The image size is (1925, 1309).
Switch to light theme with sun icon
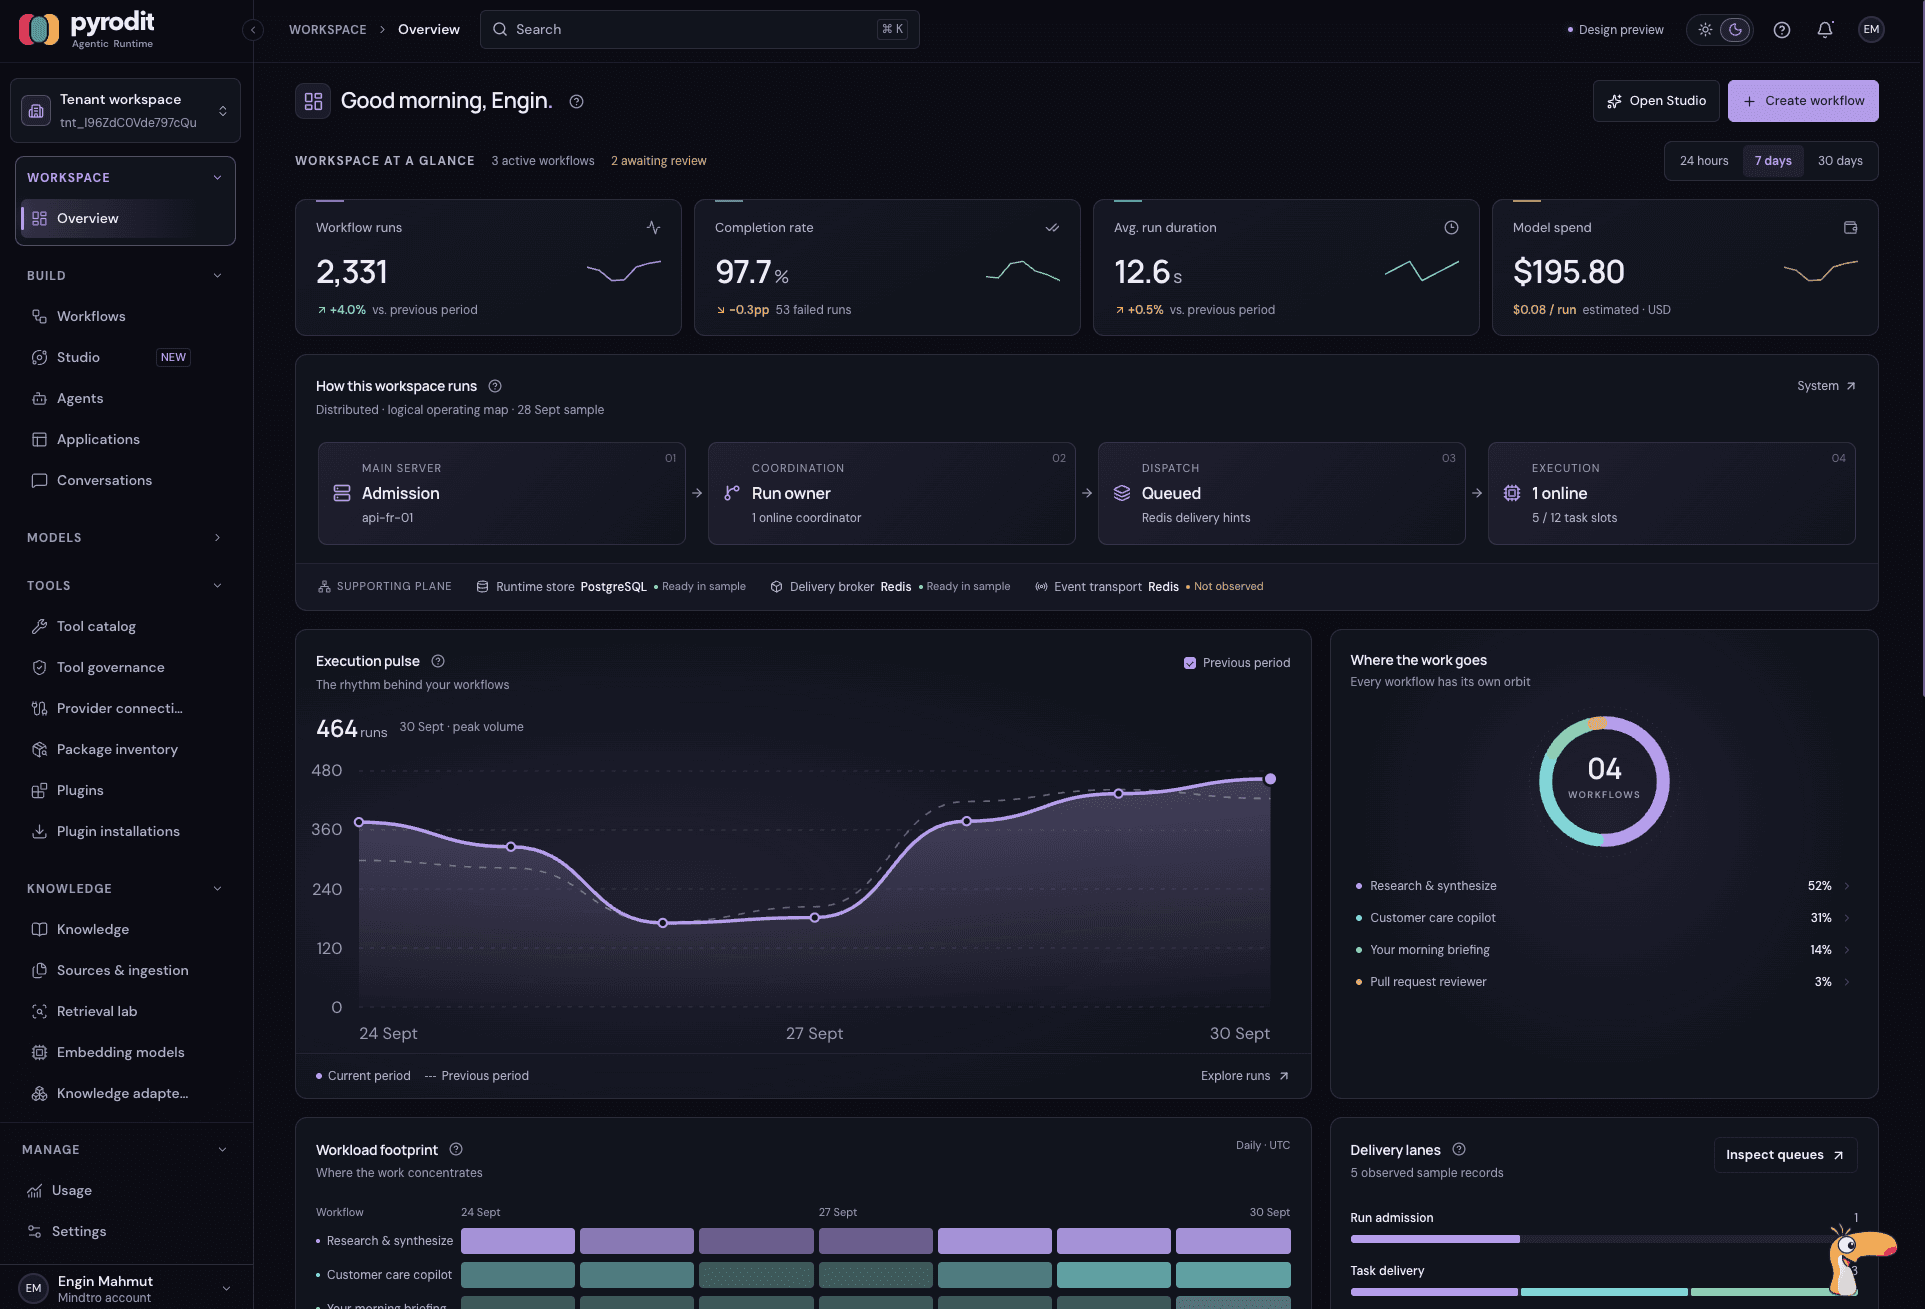1705,30
